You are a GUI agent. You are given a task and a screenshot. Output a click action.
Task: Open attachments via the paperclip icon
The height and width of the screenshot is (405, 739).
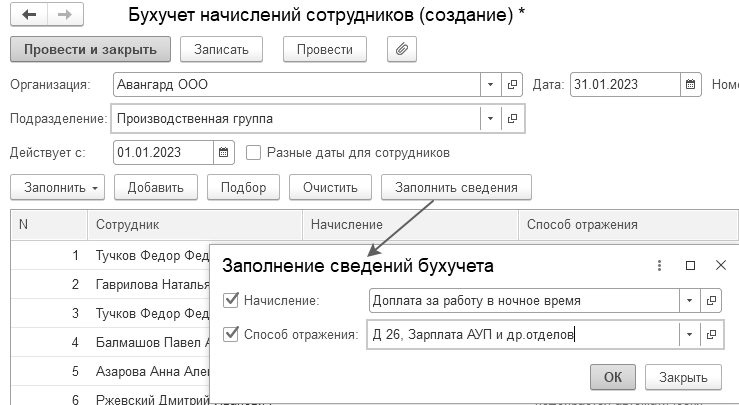[402, 49]
